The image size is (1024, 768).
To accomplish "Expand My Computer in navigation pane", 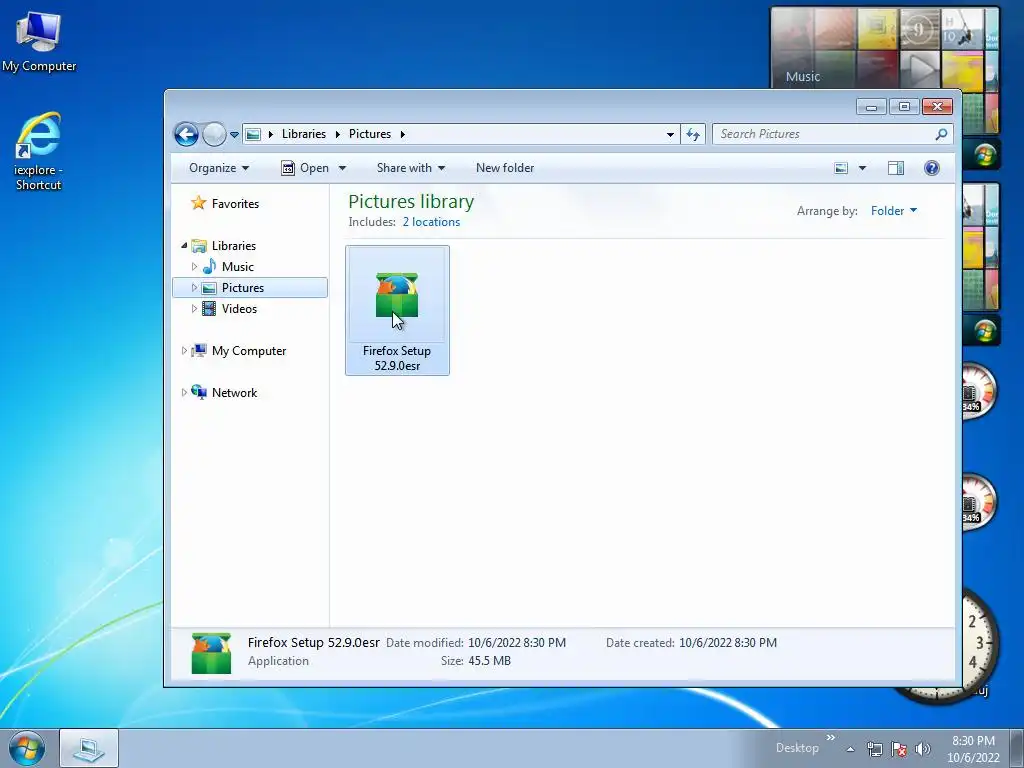I will click(x=184, y=351).
